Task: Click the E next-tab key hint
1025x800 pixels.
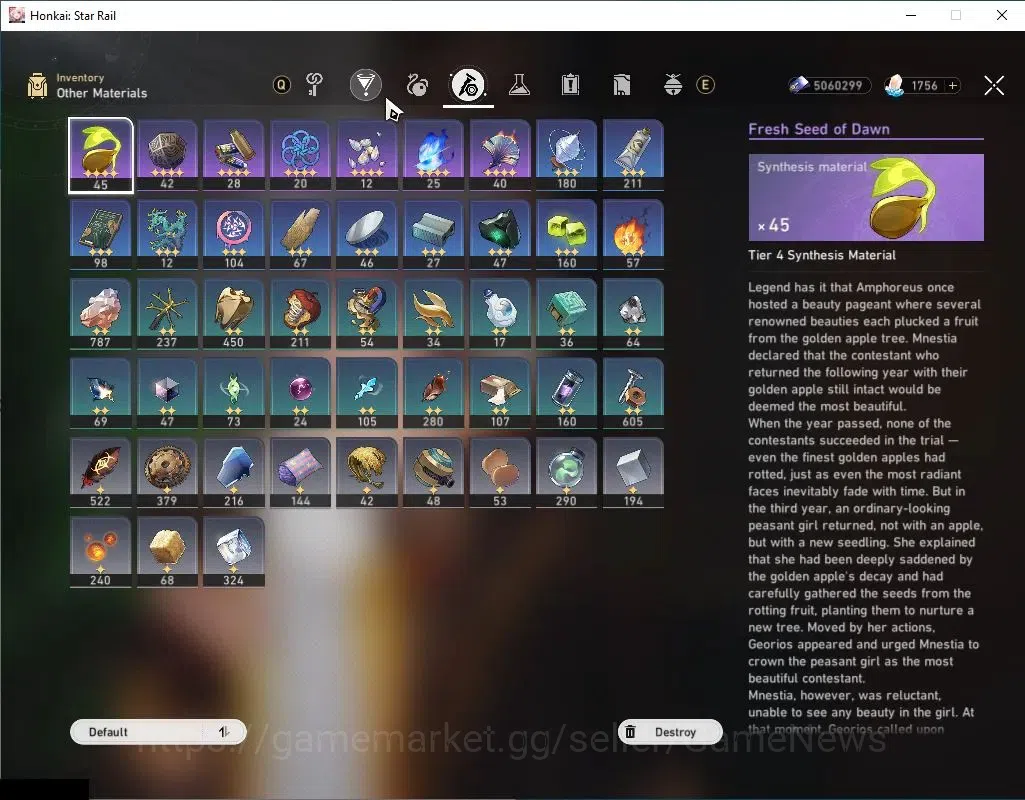Action: click(x=705, y=85)
